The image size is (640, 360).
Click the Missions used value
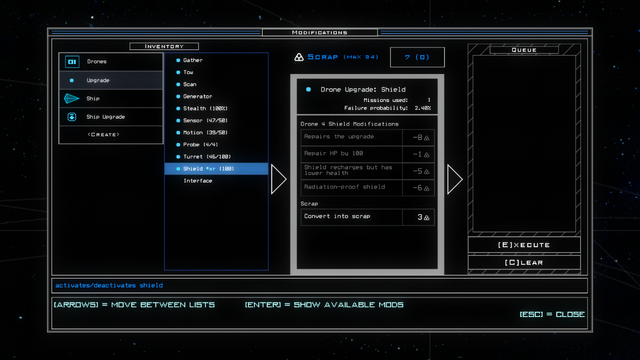click(429, 100)
